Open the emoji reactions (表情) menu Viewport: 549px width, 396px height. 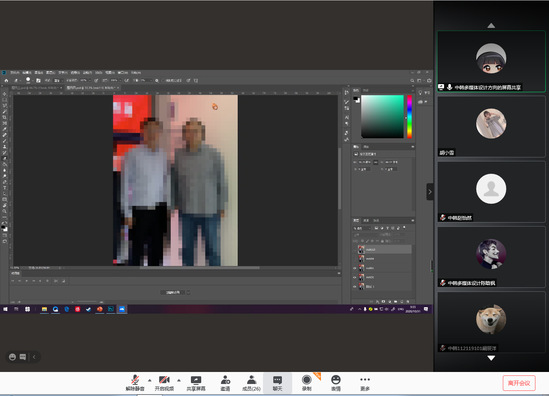336,383
